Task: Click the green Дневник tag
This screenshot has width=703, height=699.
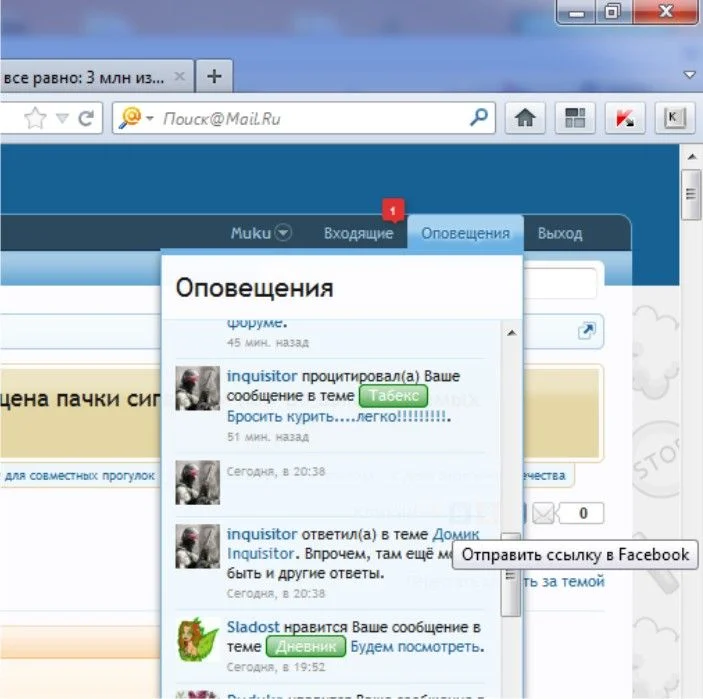Action: tap(306, 646)
